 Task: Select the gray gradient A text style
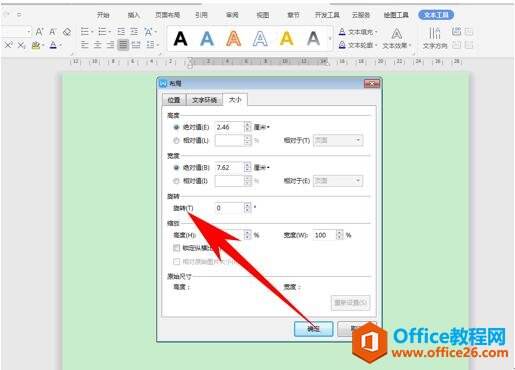point(313,39)
